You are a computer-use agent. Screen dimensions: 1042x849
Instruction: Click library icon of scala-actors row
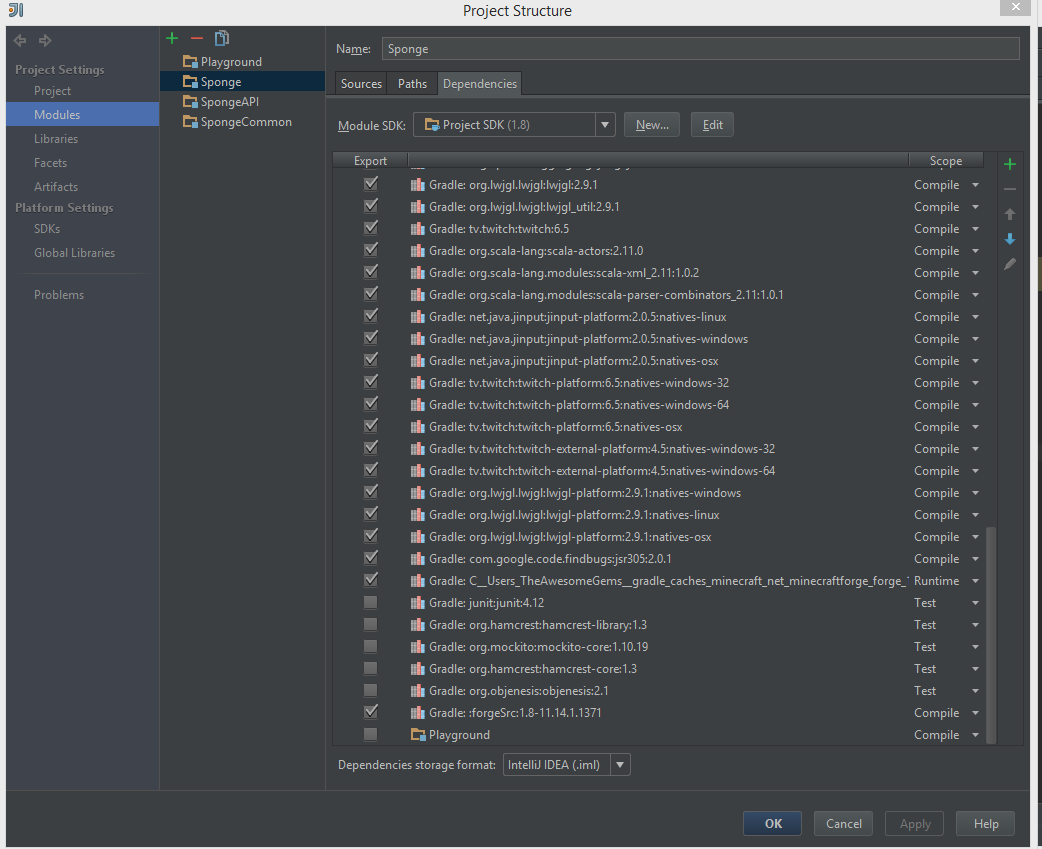[417, 251]
